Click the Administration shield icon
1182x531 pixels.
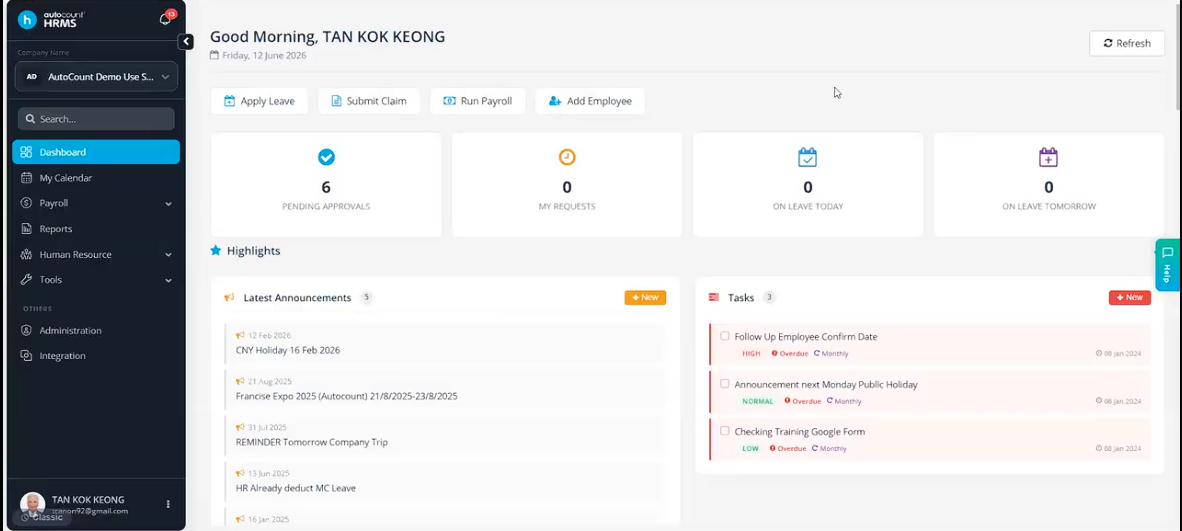[26, 330]
